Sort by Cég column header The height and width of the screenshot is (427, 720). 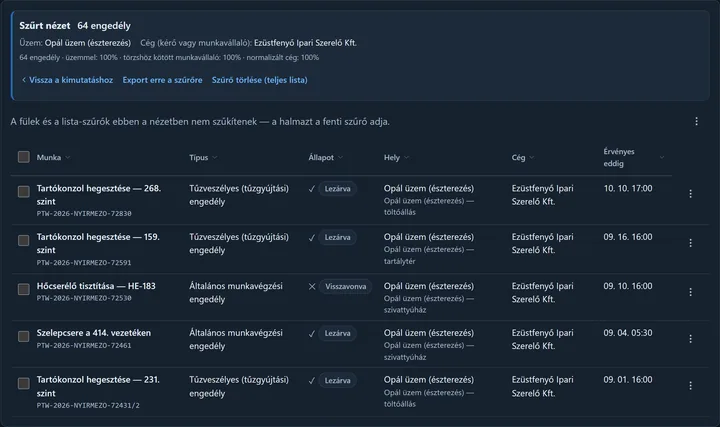523,157
